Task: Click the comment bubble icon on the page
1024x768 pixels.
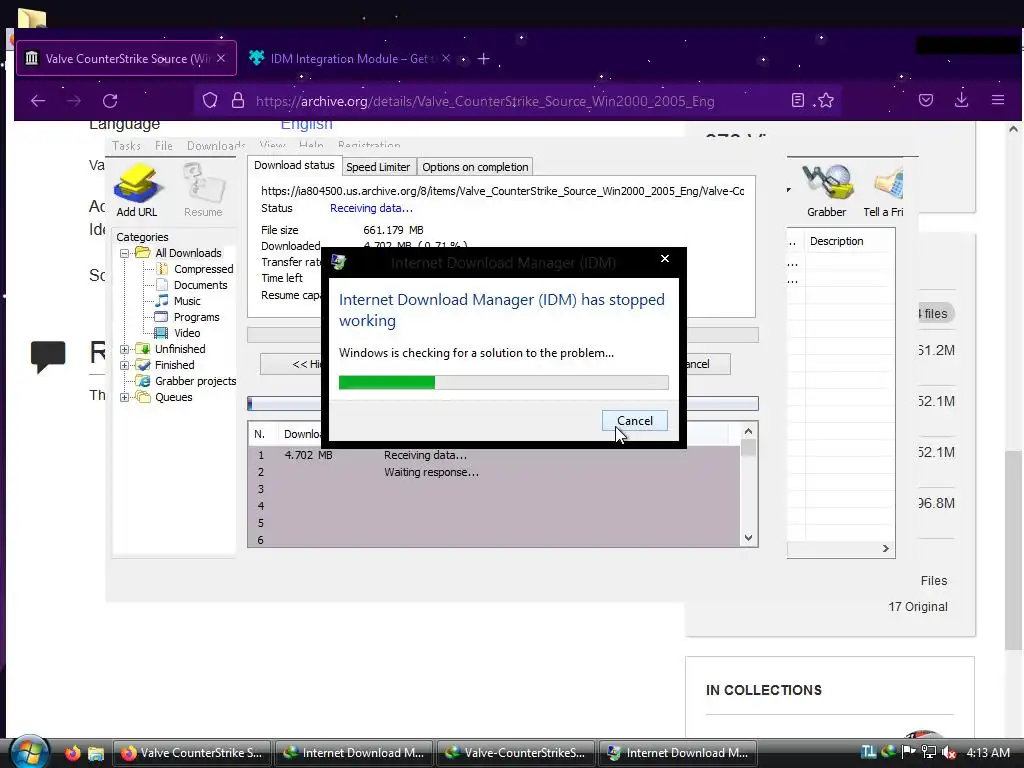Action: [48, 357]
